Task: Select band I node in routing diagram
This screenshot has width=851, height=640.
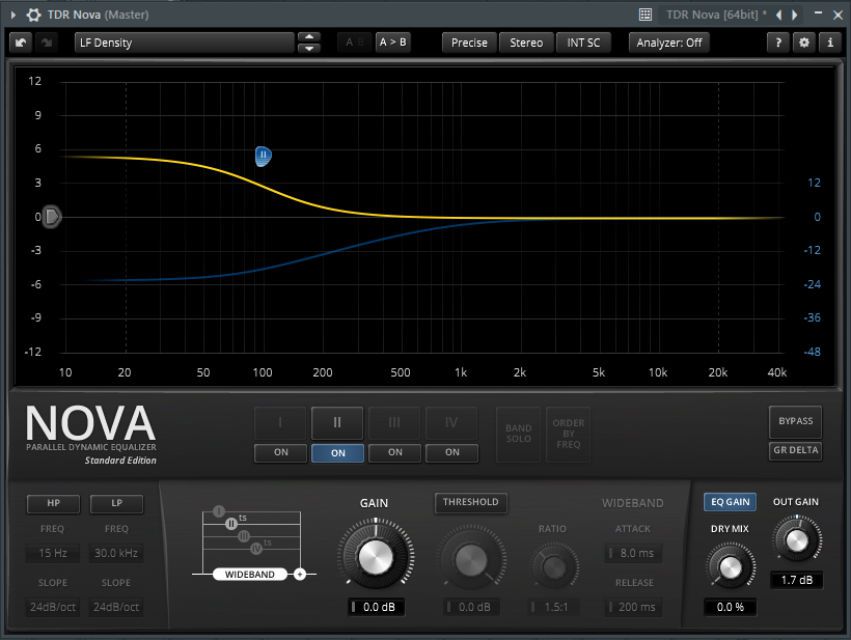Action: (219, 511)
